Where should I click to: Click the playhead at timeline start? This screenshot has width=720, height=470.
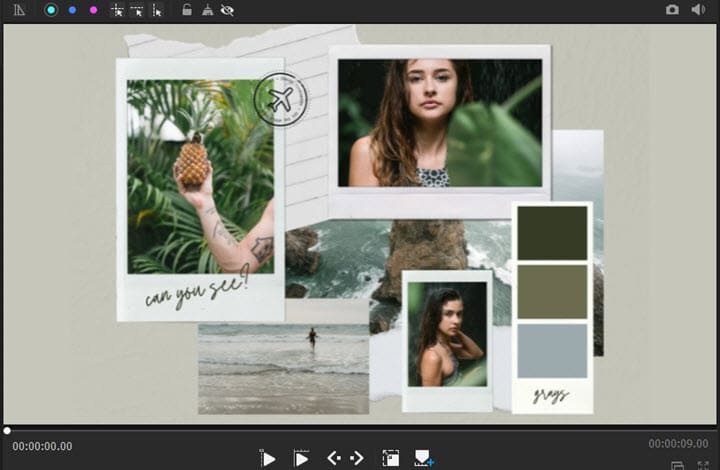pos(7,430)
